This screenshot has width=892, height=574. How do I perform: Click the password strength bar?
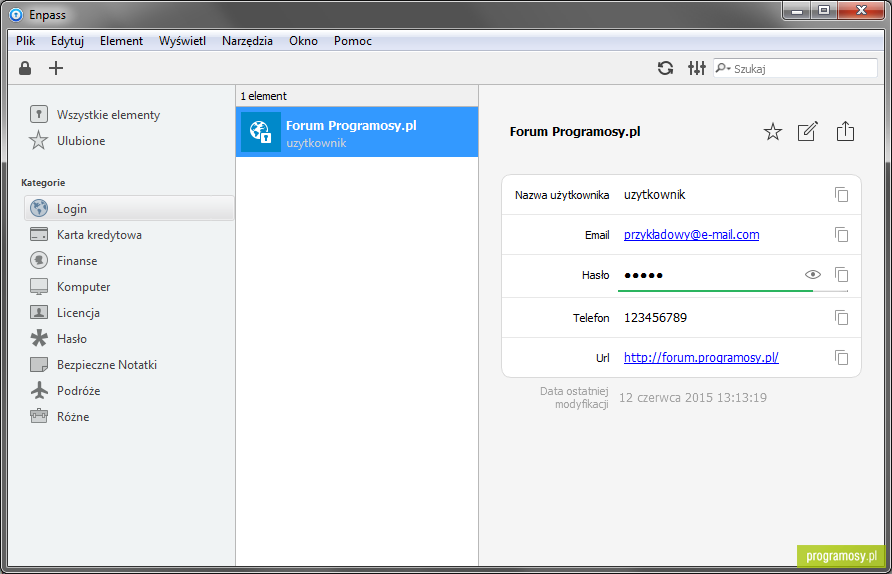coord(733,291)
